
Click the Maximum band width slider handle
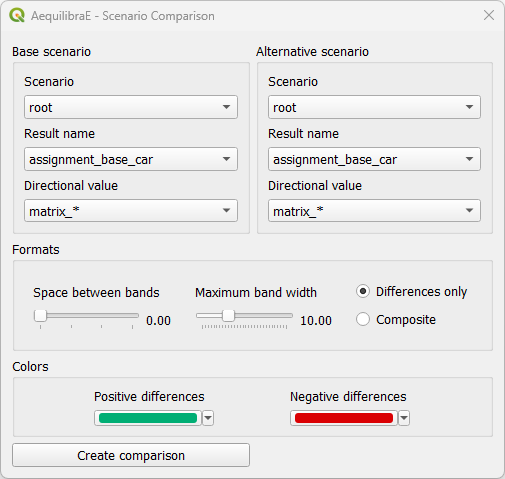point(228,315)
